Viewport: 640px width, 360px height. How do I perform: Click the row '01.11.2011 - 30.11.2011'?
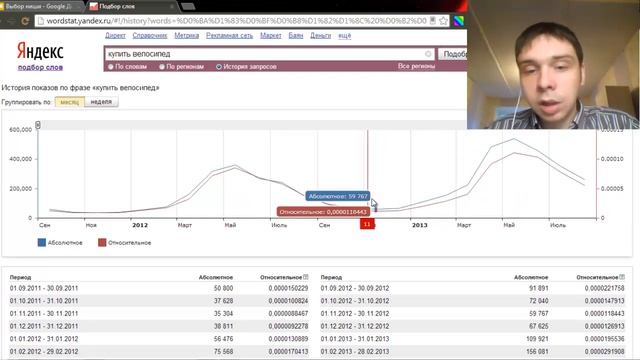pyautogui.click(x=159, y=313)
